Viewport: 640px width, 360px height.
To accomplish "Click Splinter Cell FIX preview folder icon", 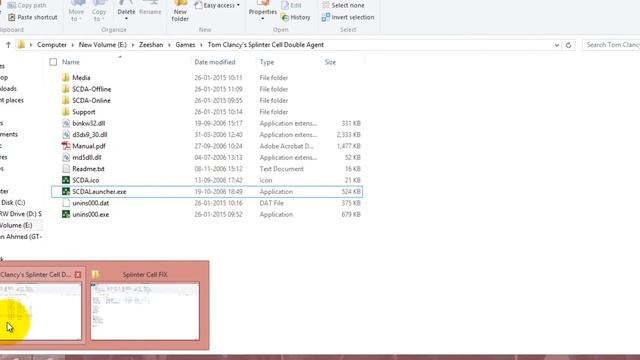I will pyautogui.click(x=96, y=274).
